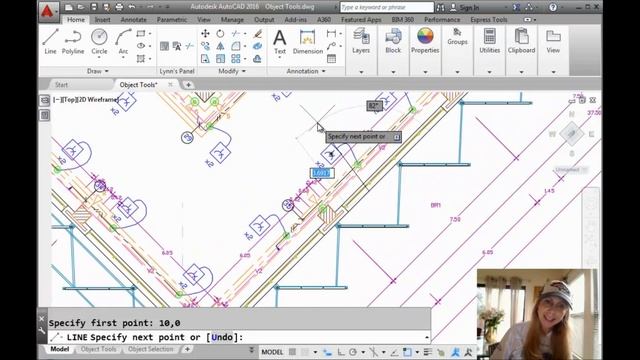This screenshot has width=640, height=360.
Task: Expand the Block panel dropdown
Action: [393, 72]
